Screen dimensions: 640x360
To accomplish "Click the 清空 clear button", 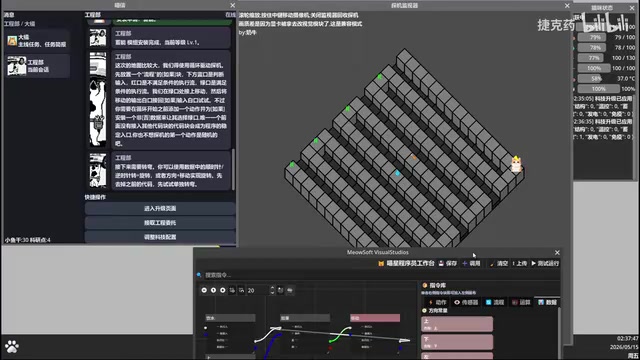I will [x=499, y=264].
